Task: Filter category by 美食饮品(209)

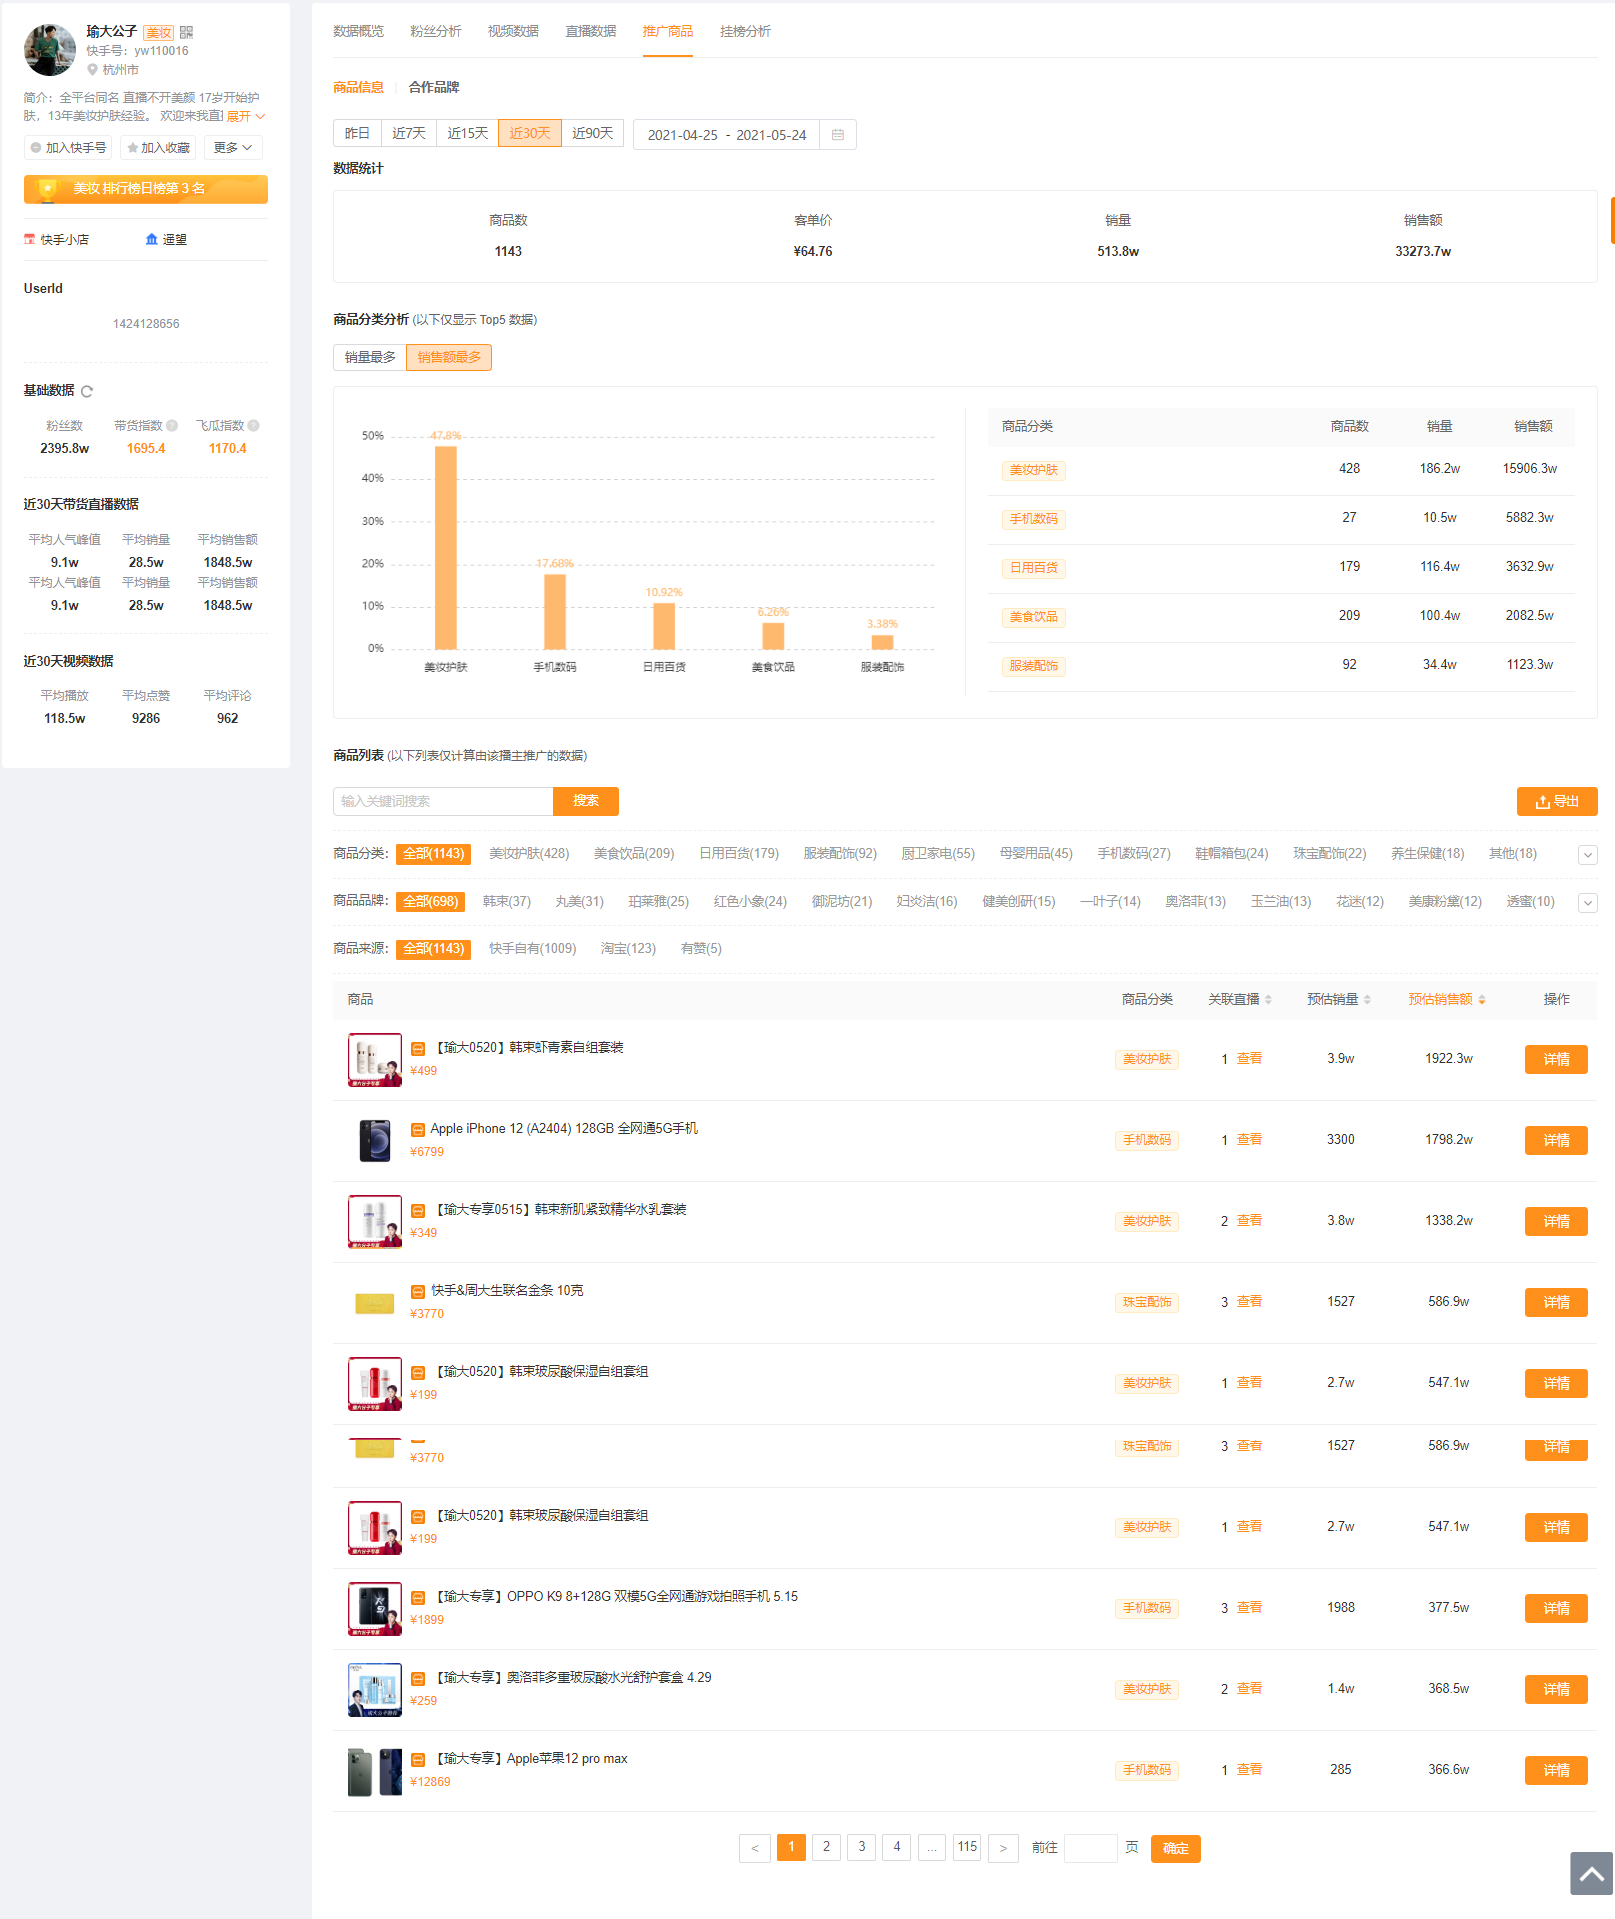Action: tap(634, 854)
